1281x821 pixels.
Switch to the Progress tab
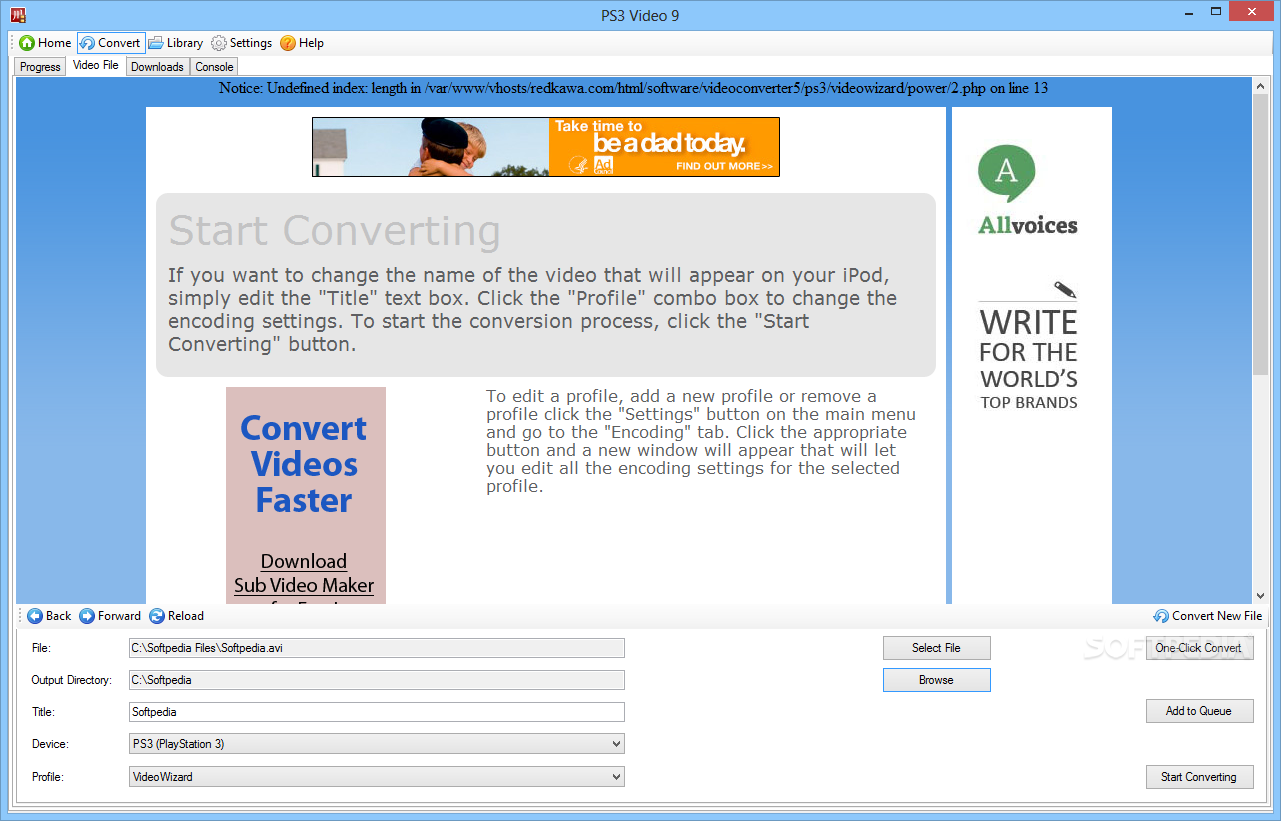coord(40,67)
